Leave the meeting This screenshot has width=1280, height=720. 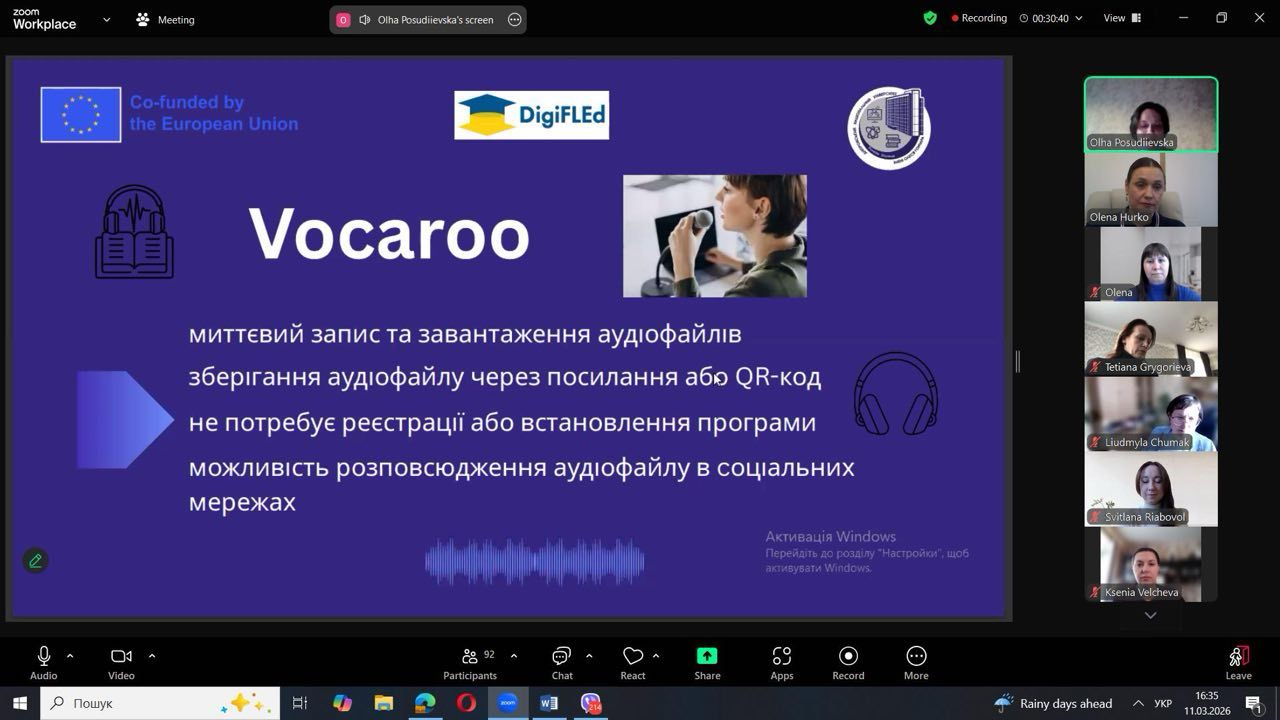(1238, 662)
